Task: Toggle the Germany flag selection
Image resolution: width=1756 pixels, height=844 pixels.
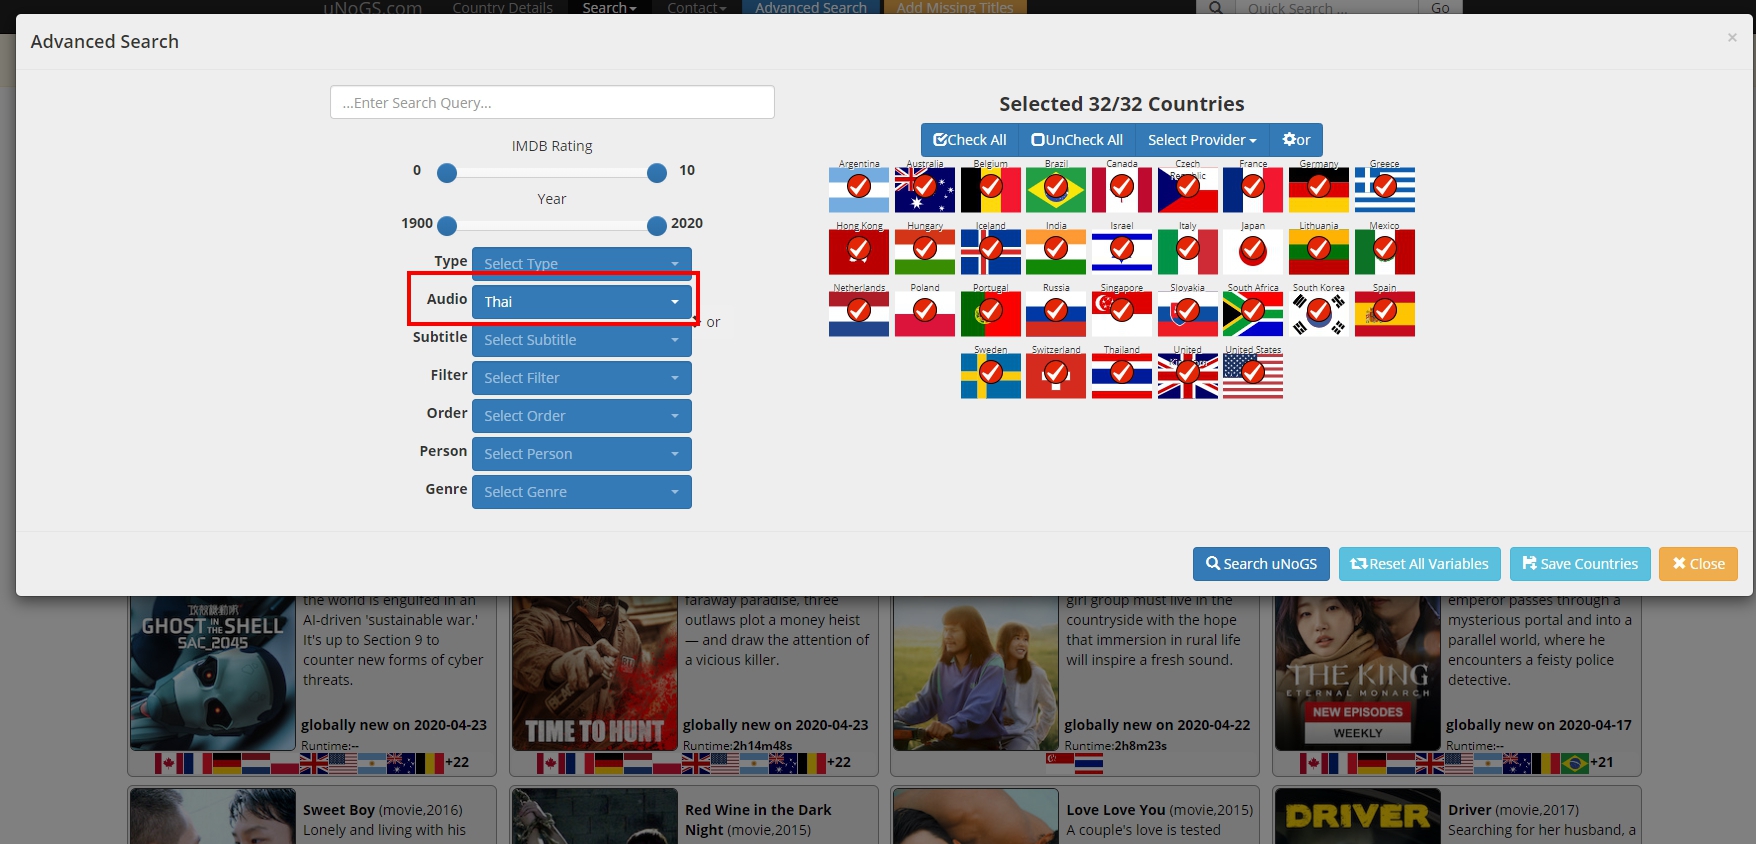Action: [1319, 189]
